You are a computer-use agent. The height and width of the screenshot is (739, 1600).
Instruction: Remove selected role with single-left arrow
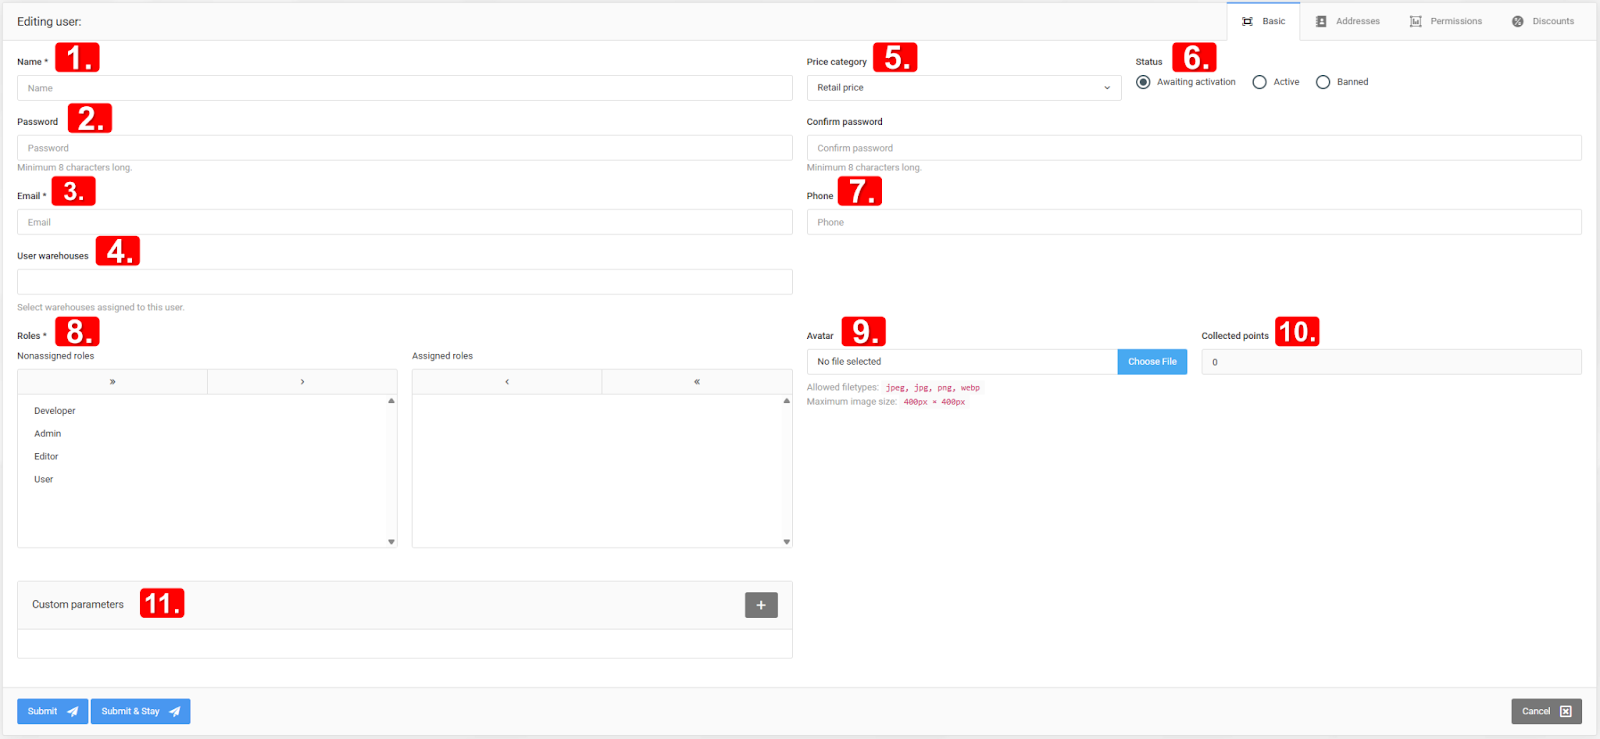coord(507,382)
